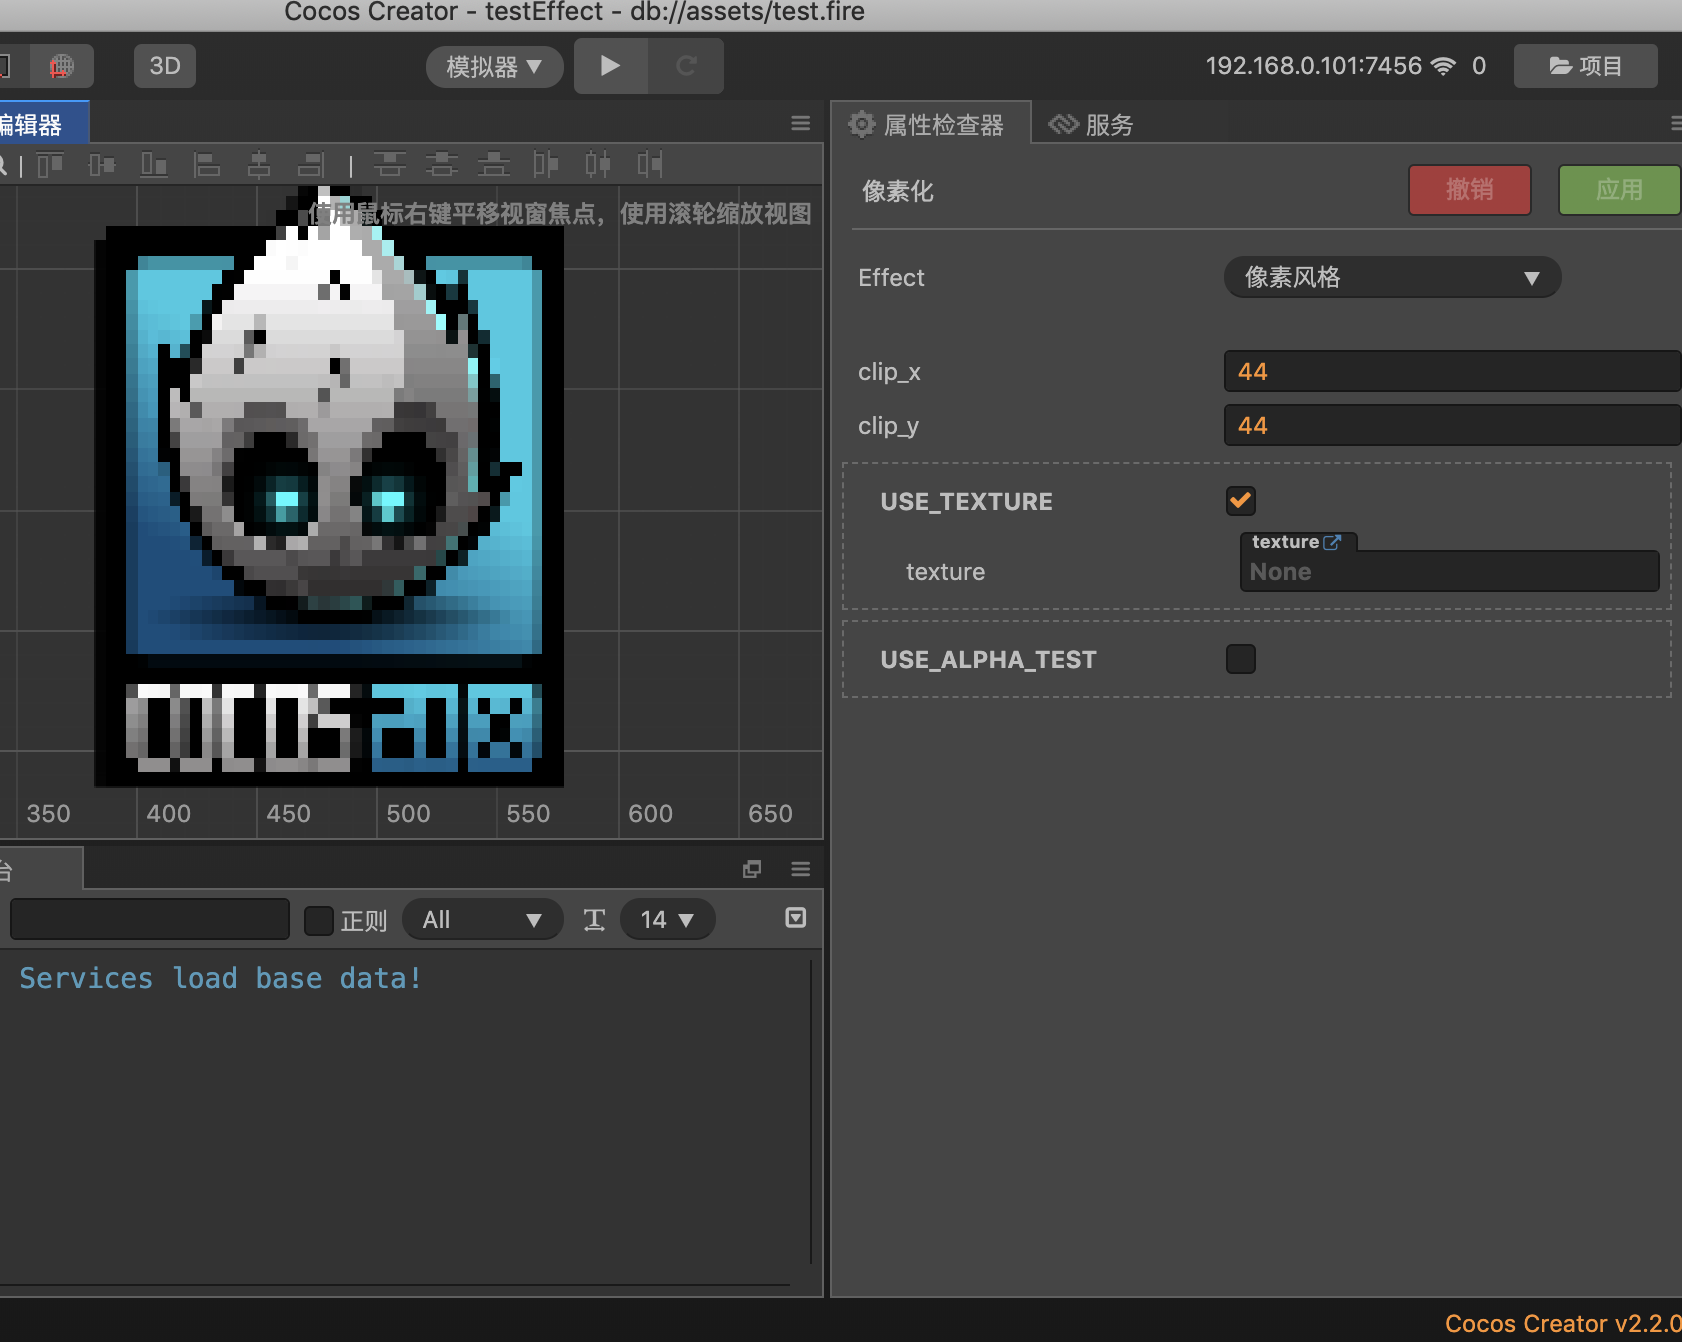Distribute nodes by bottom edges

(494, 164)
